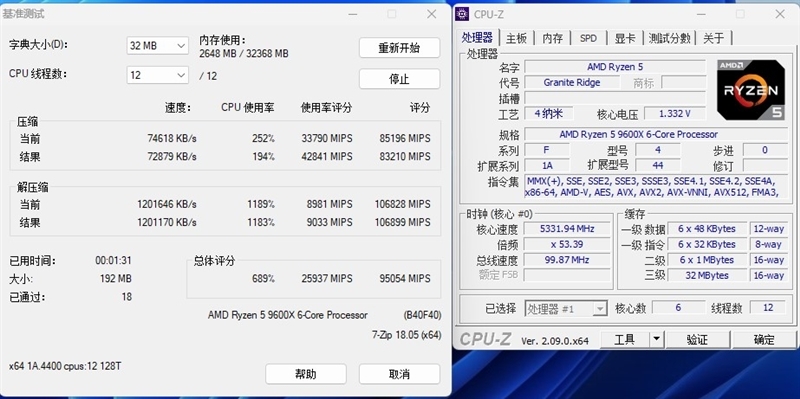Click the total rating 95054 MIPS value
Viewport: 800px width, 399px height.
tap(405, 279)
